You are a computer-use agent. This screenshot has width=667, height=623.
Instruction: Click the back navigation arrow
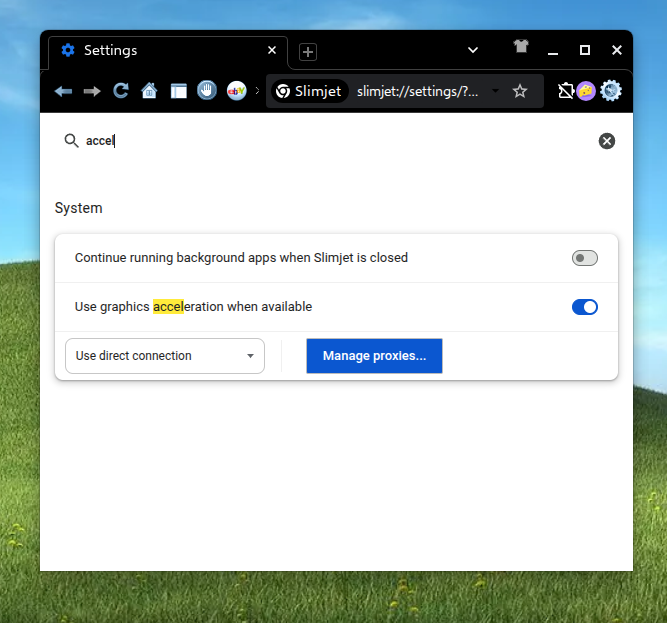pos(63,91)
